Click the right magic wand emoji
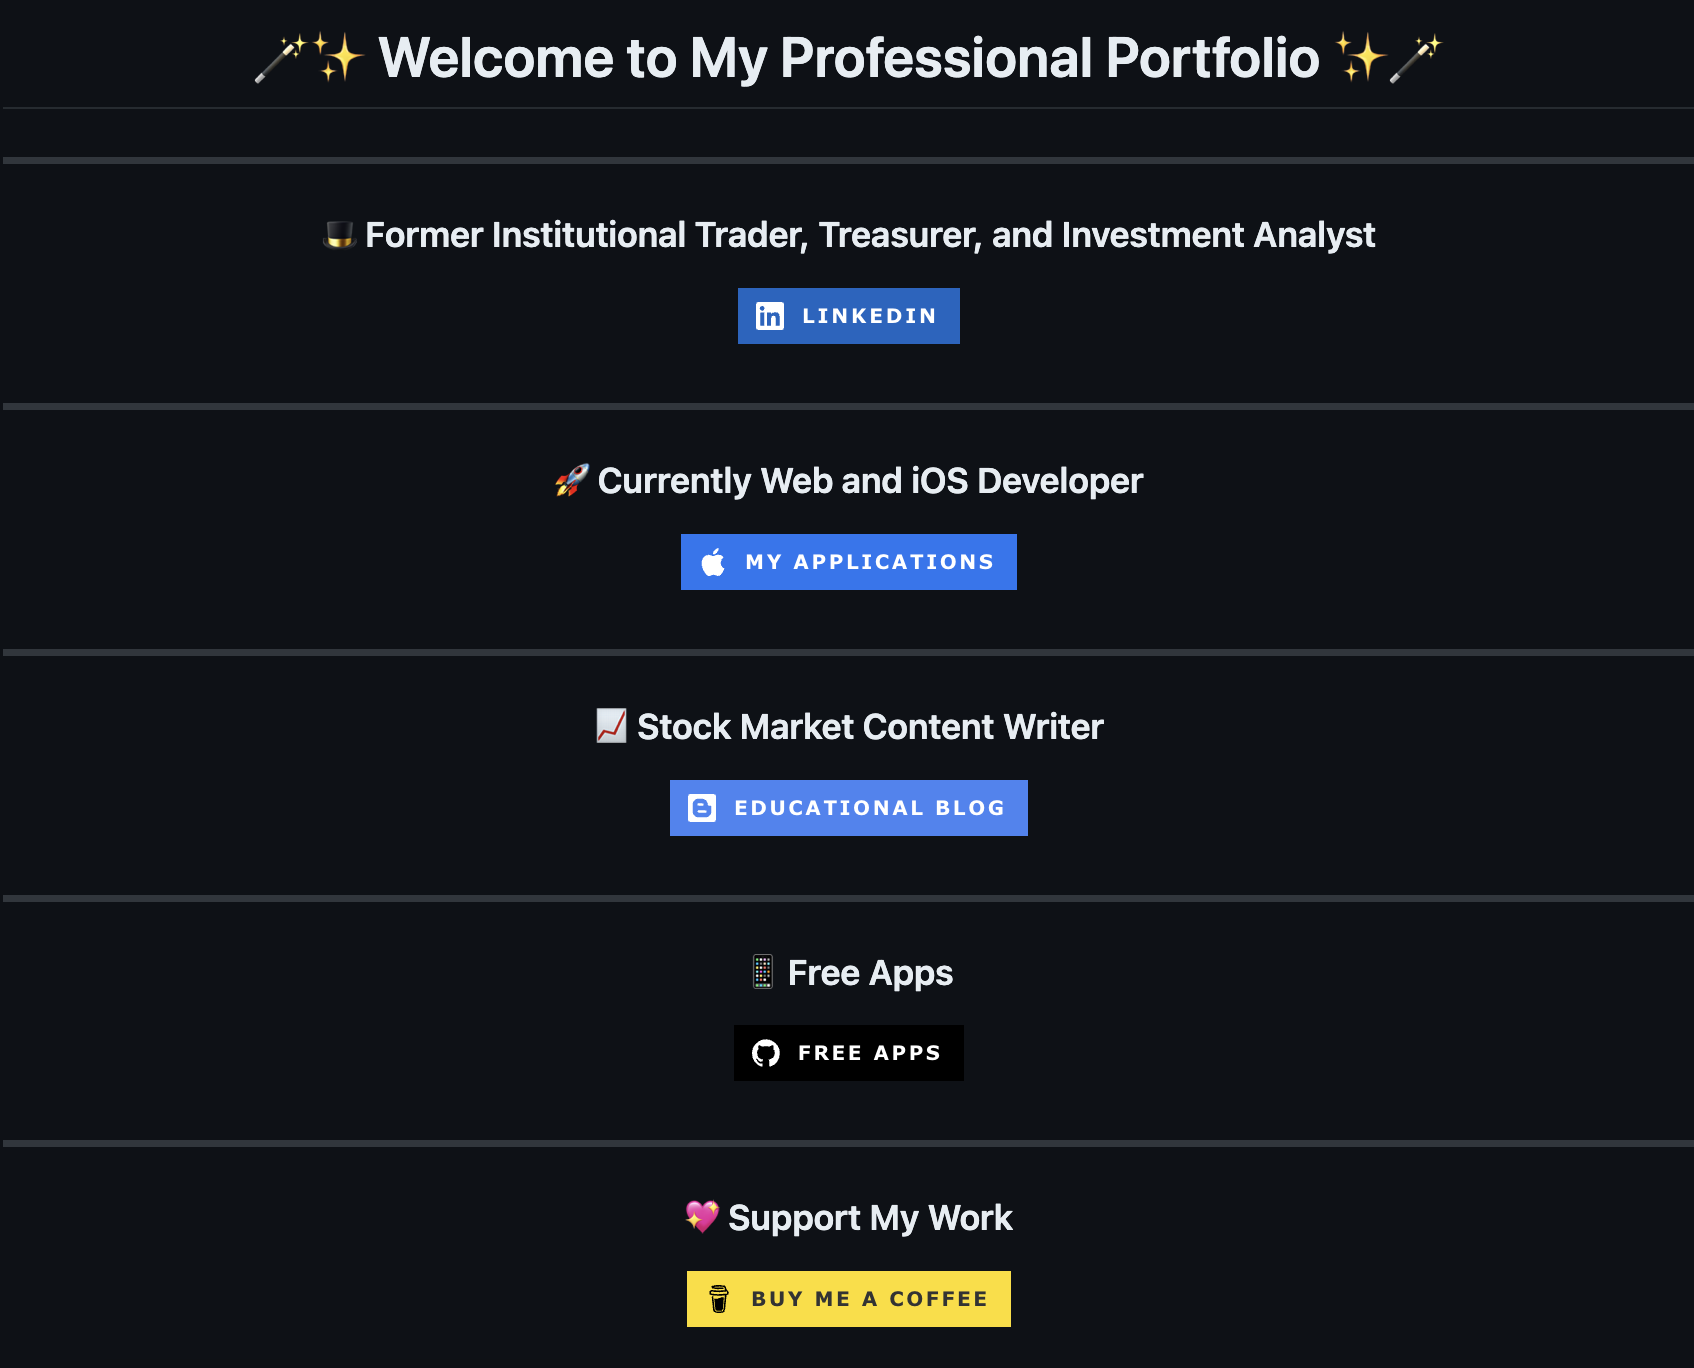This screenshot has height=1368, width=1694. pos(1416,59)
